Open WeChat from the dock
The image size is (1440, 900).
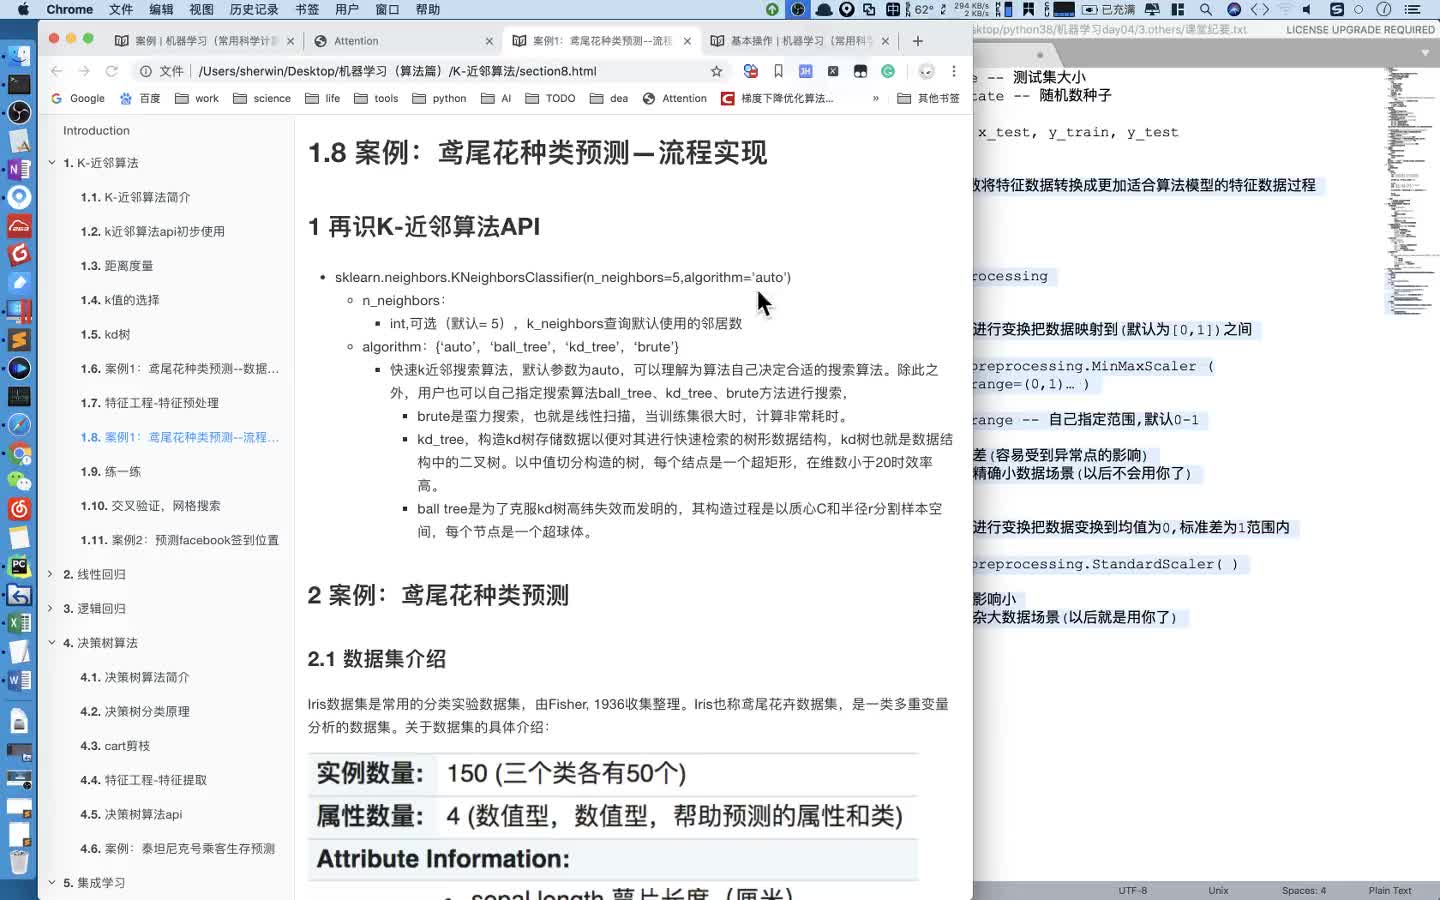pyautogui.click(x=19, y=481)
